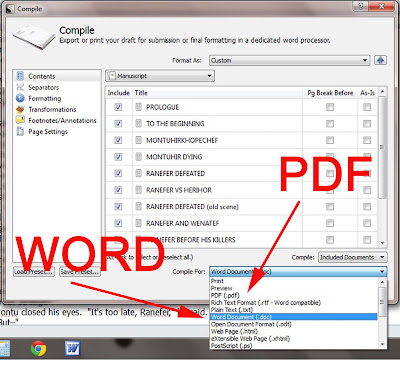
Task: Toggle As-Is checkbox for MONTUHIRKHOPECHEF
Action: tap(367, 140)
